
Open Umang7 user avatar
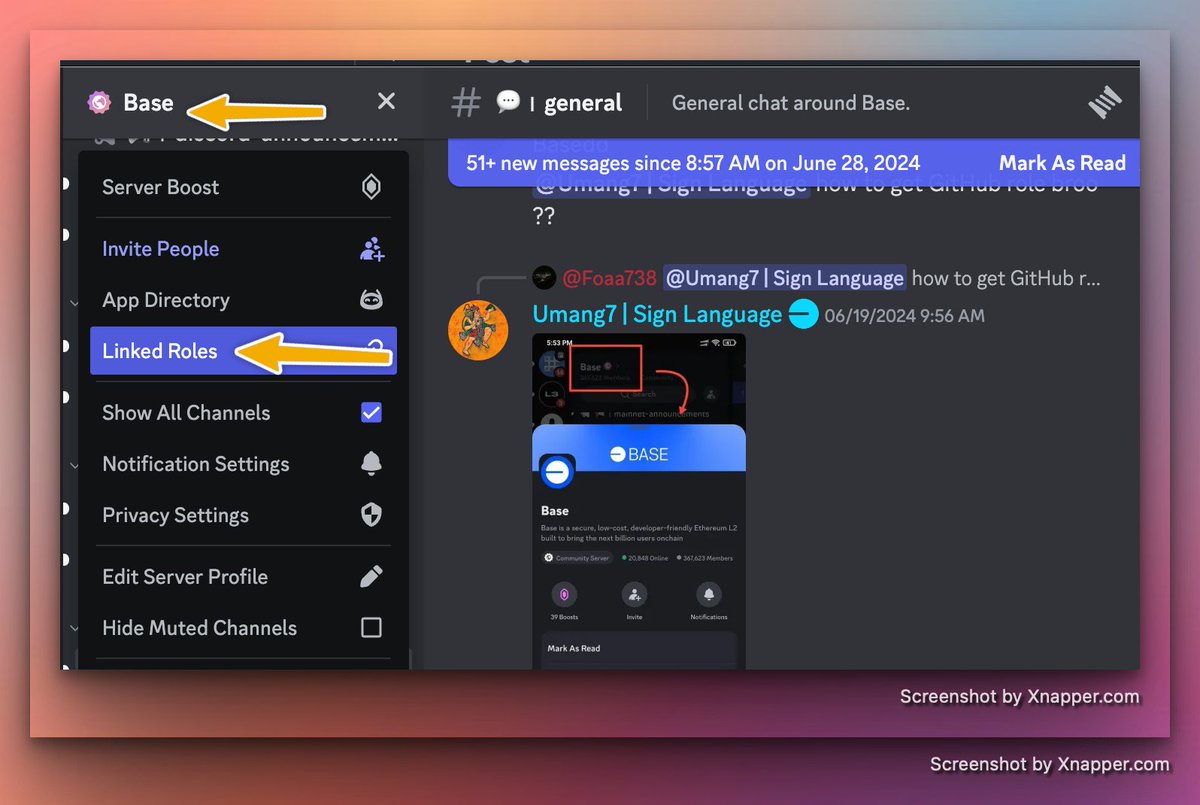[x=478, y=329]
